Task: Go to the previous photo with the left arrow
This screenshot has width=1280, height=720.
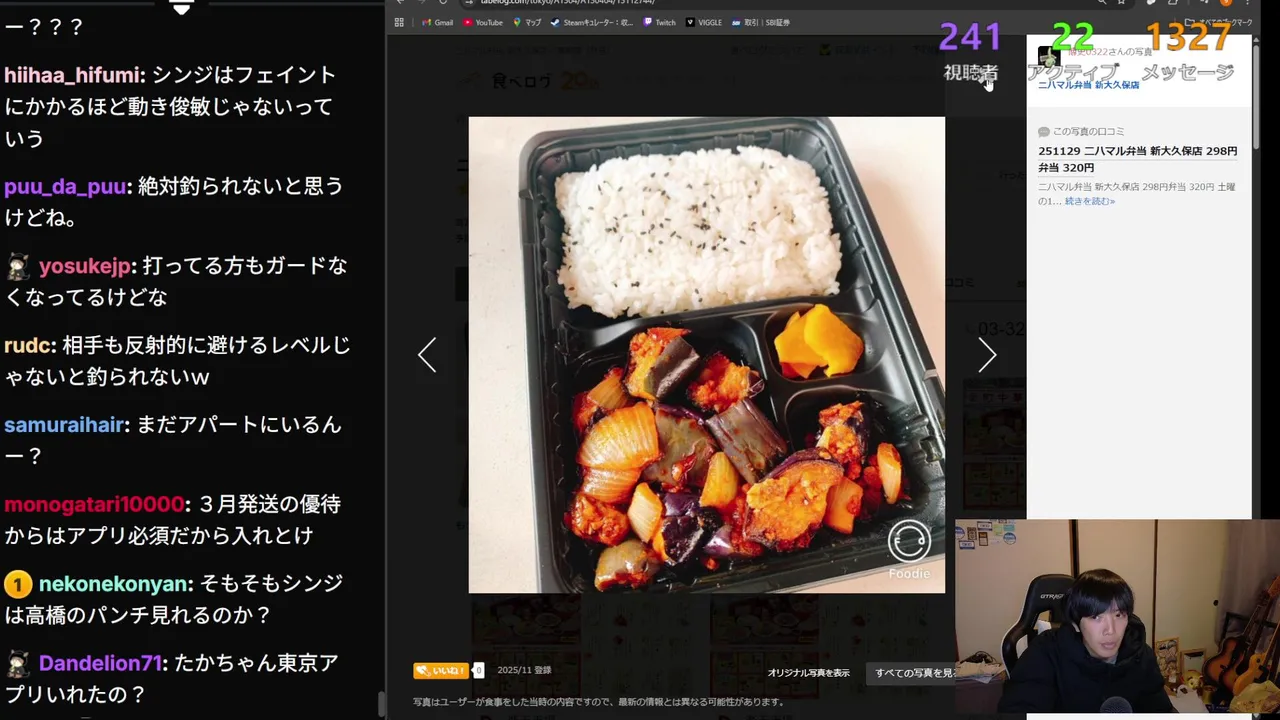Action: coord(427,354)
